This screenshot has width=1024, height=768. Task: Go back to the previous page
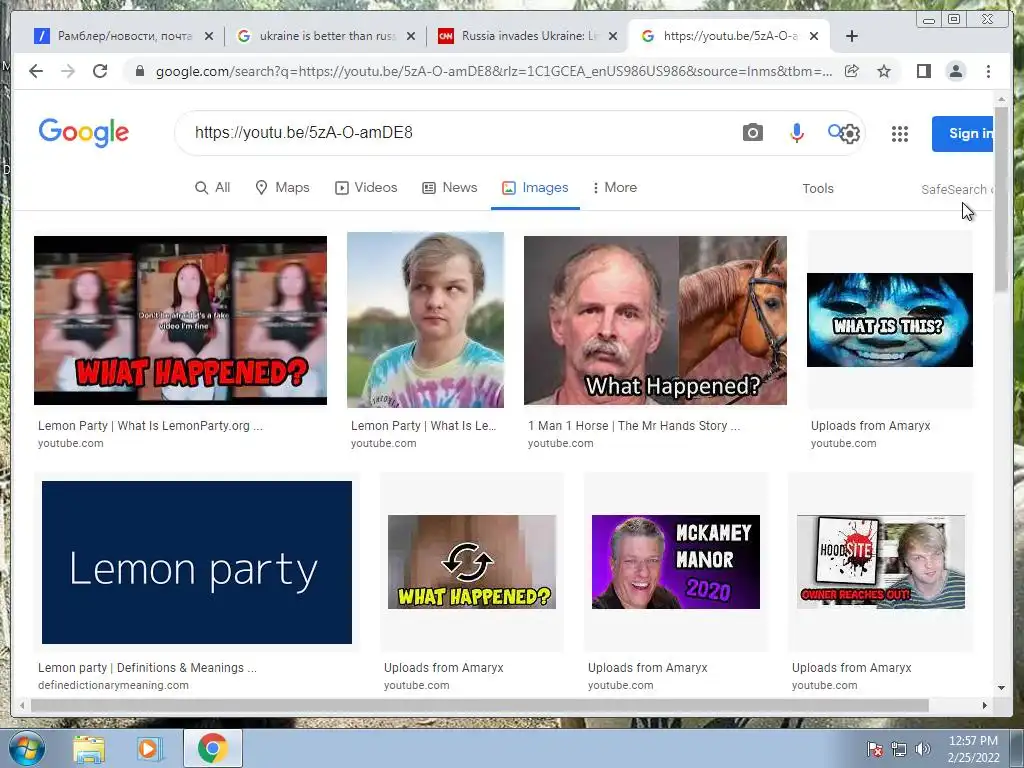click(x=36, y=71)
